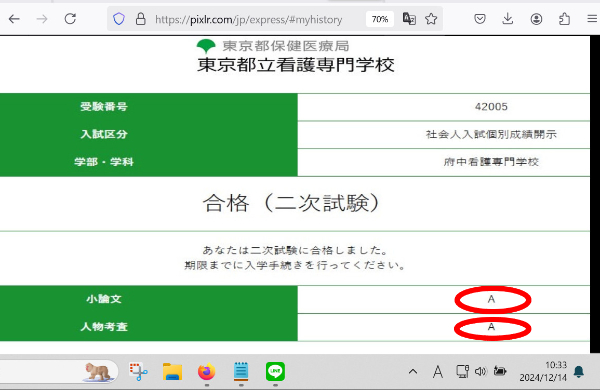Expand hidden system tray icons
The height and width of the screenshot is (390, 600).
coord(413,371)
